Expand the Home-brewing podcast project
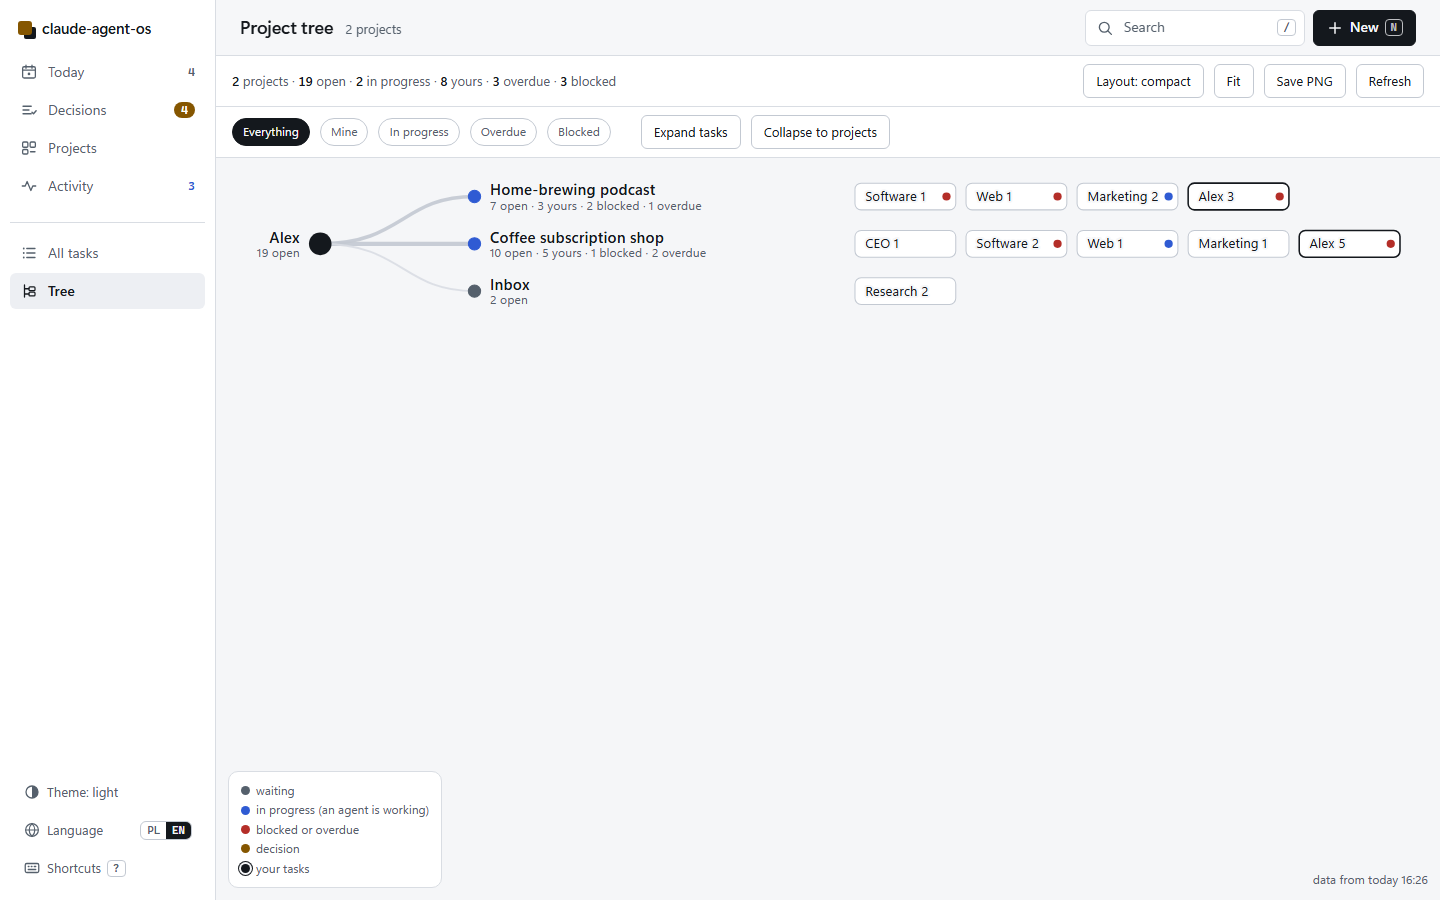 [573, 190]
